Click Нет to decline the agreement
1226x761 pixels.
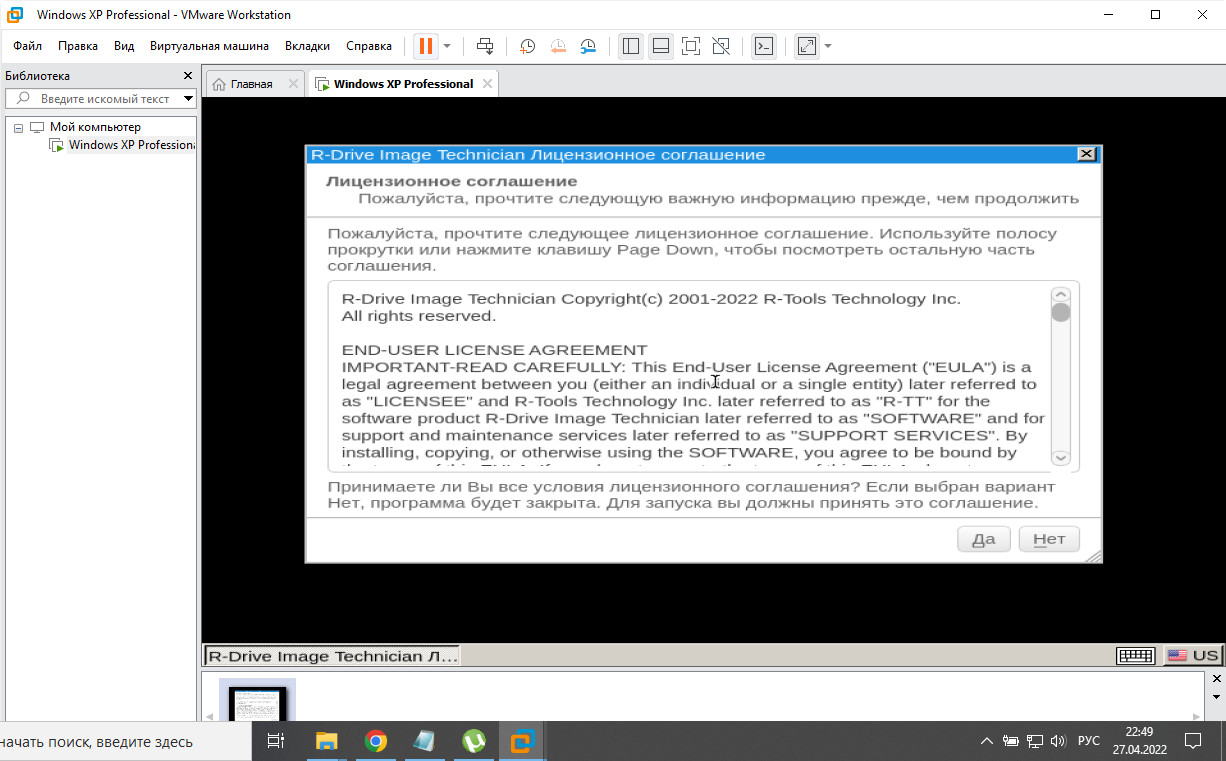pyautogui.click(x=1049, y=539)
